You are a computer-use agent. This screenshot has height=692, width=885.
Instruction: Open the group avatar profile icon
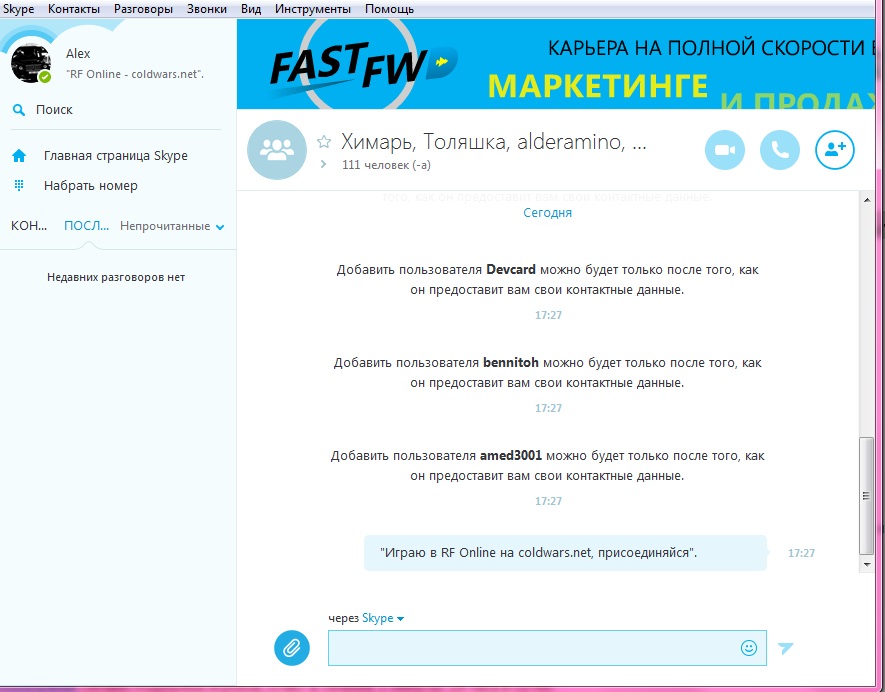pos(277,150)
